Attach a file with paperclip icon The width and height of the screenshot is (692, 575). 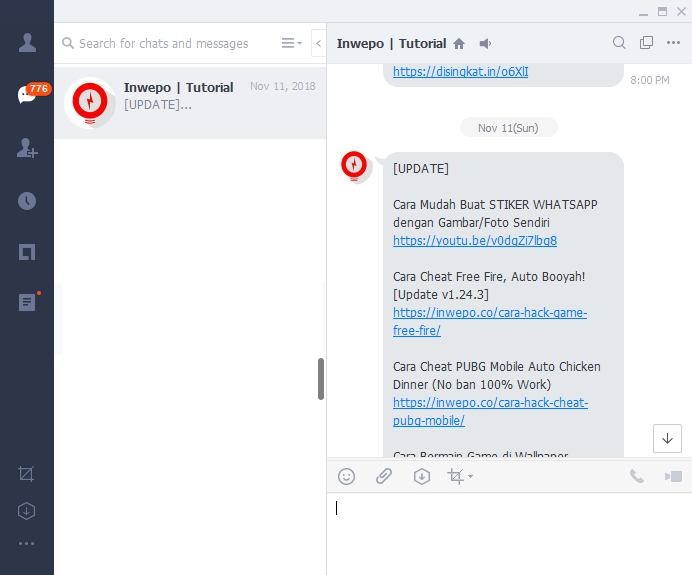tap(384, 476)
